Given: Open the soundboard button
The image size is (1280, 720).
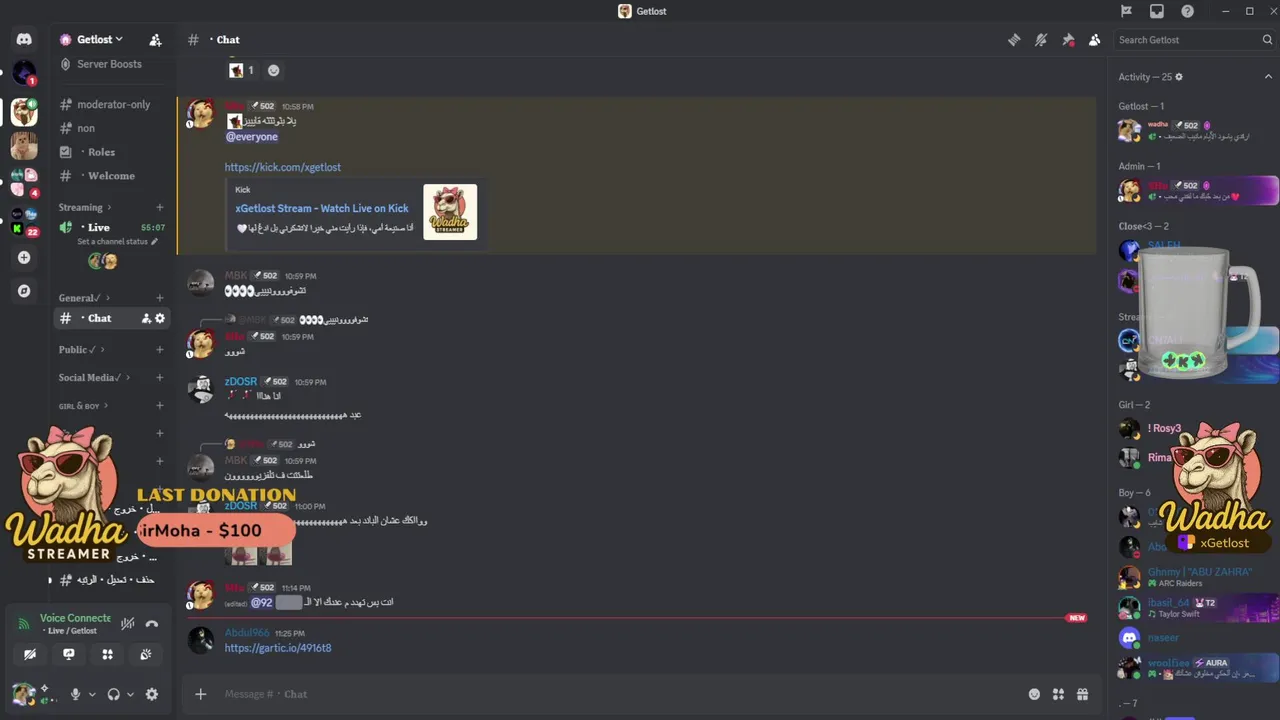Looking at the screenshot, I should click(x=146, y=654).
